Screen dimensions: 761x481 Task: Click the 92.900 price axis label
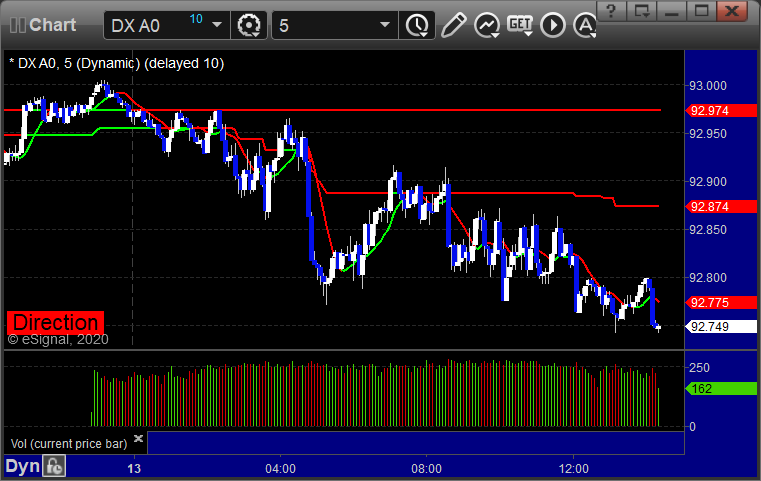click(708, 182)
